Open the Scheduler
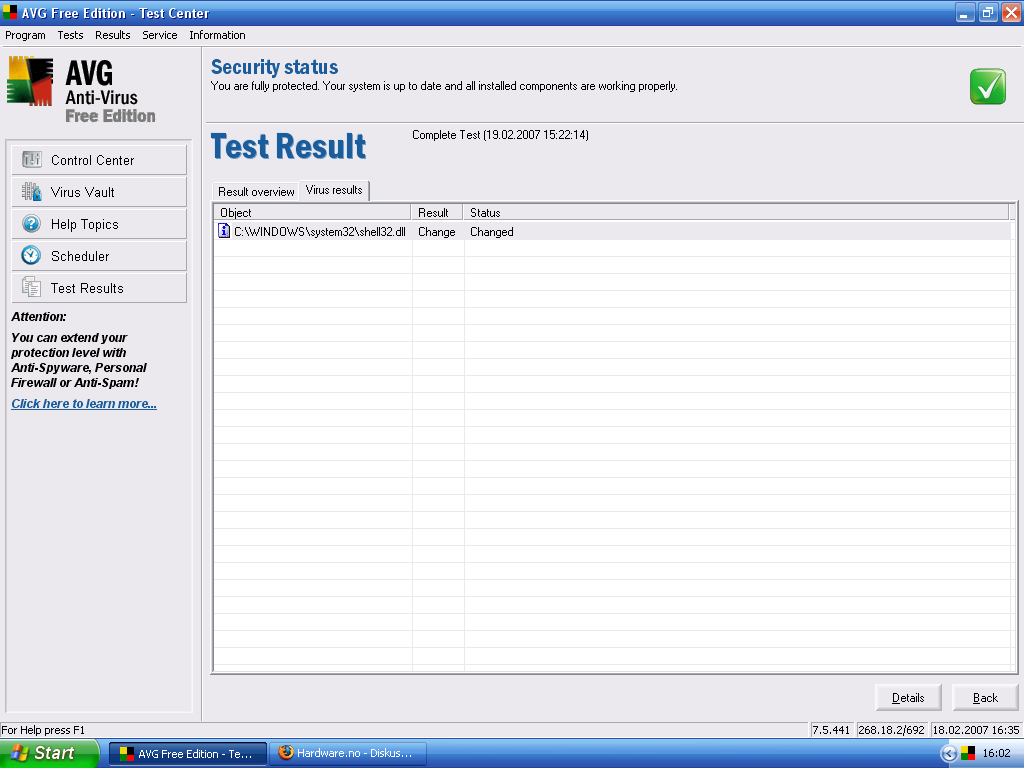1024x768 pixels. (x=99, y=256)
